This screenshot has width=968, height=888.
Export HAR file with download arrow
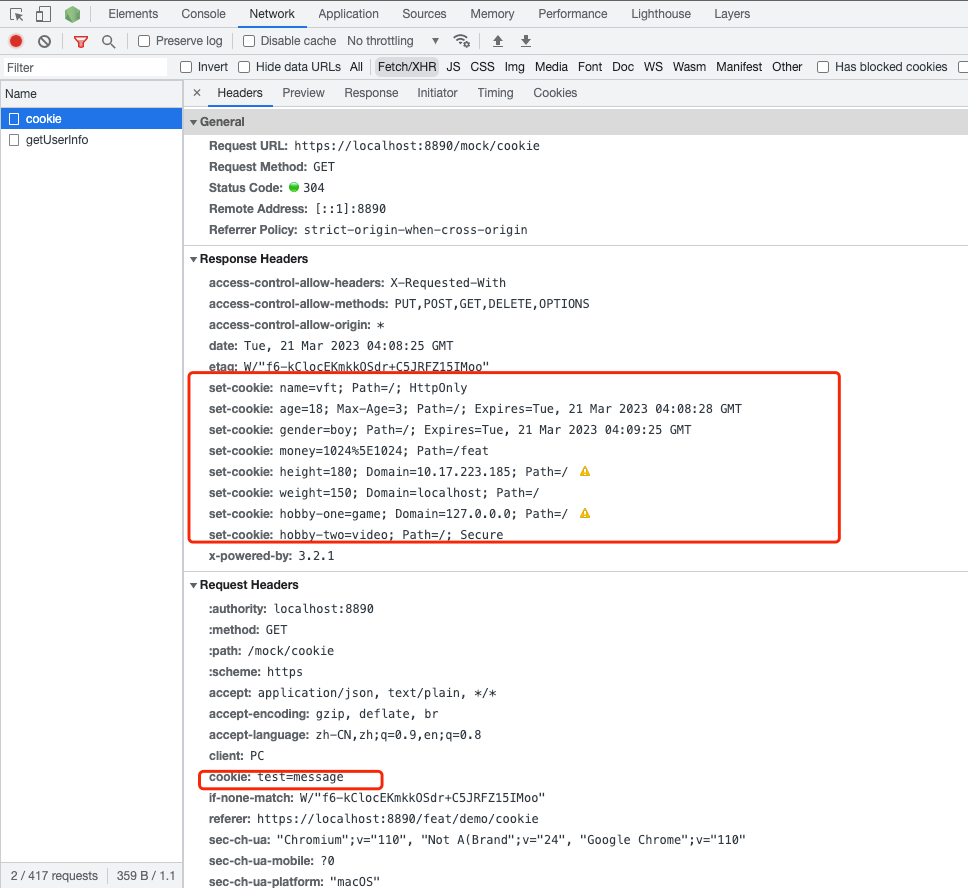526,41
